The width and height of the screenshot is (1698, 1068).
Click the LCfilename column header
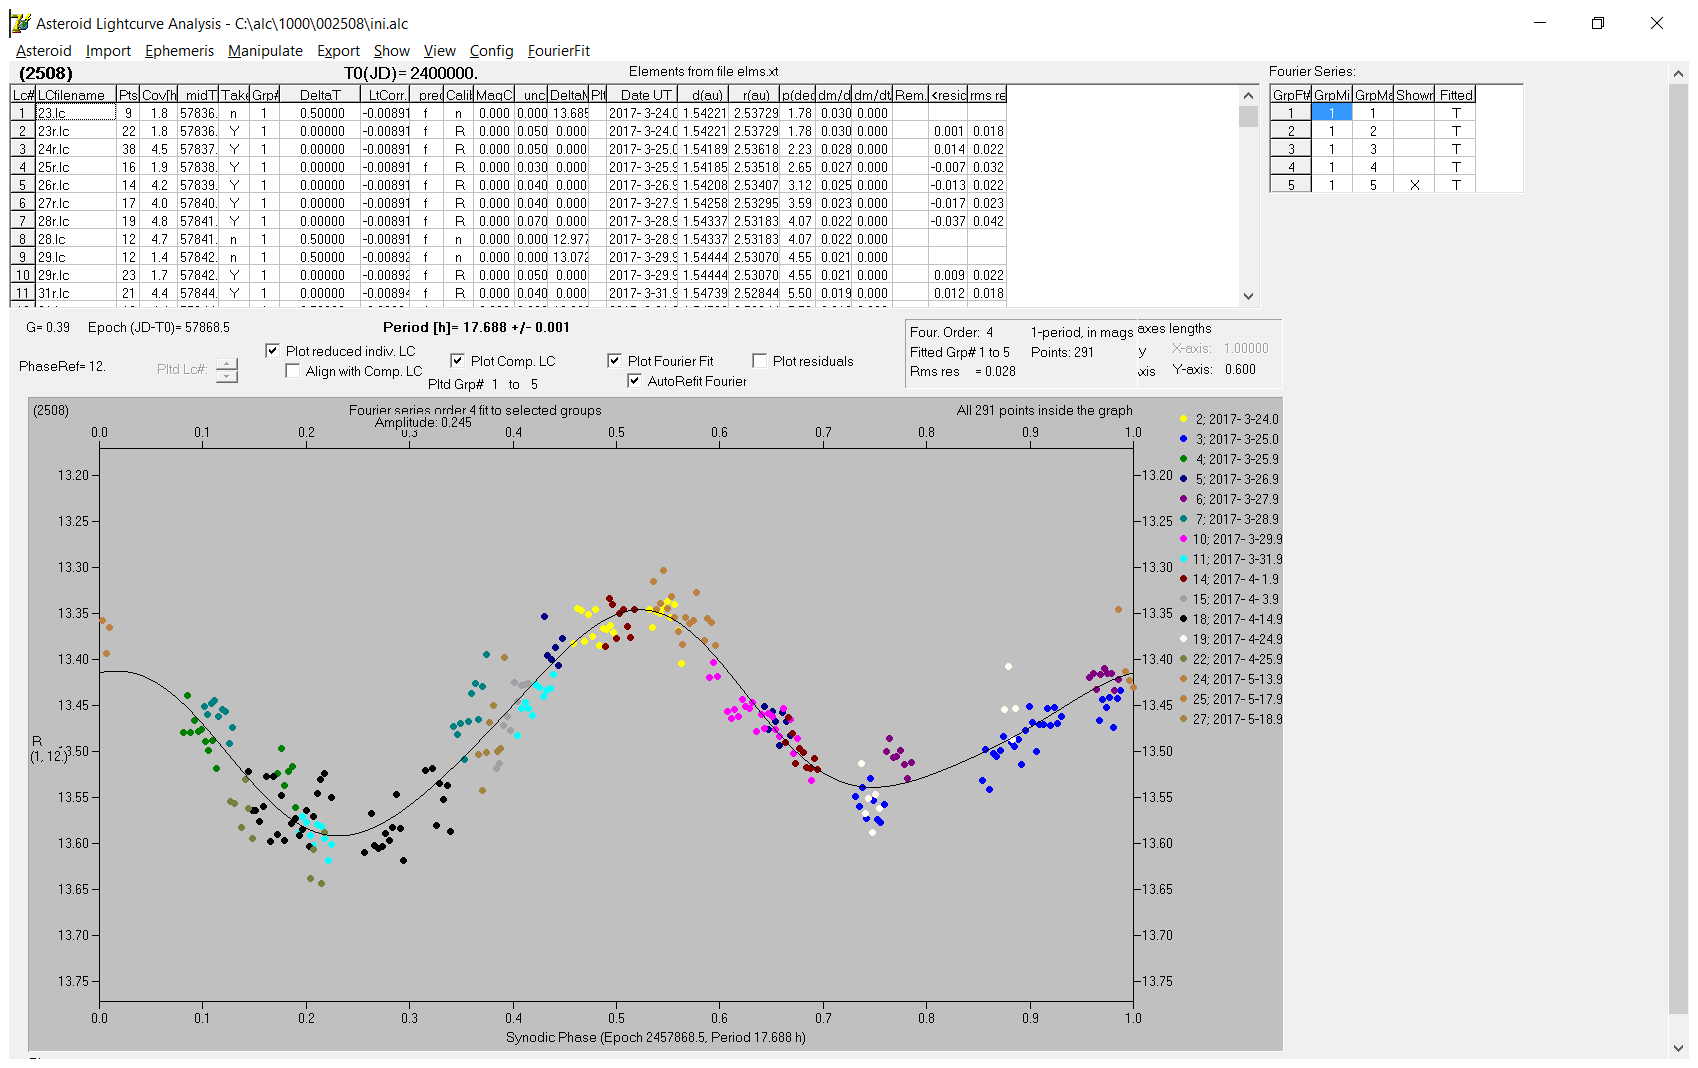76,95
